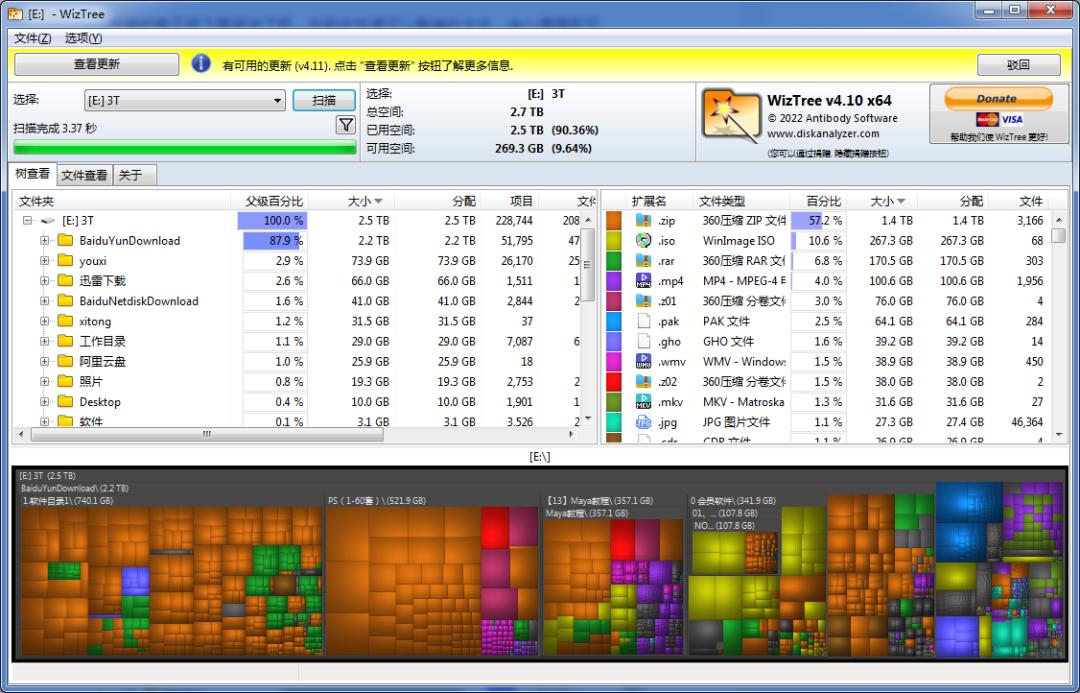This screenshot has height=693, width=1080.
Task: Click the .zip file type icon
Action: click(x=643, y=220)
